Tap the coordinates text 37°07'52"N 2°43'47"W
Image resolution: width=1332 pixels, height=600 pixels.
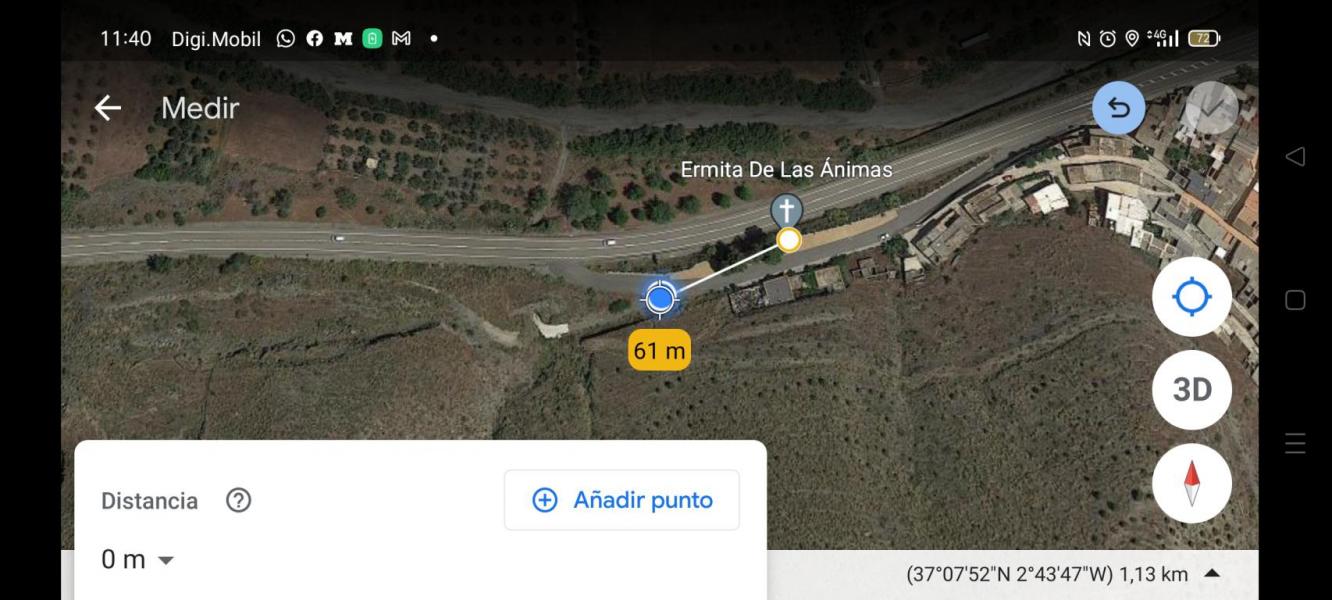point(1009,574)
